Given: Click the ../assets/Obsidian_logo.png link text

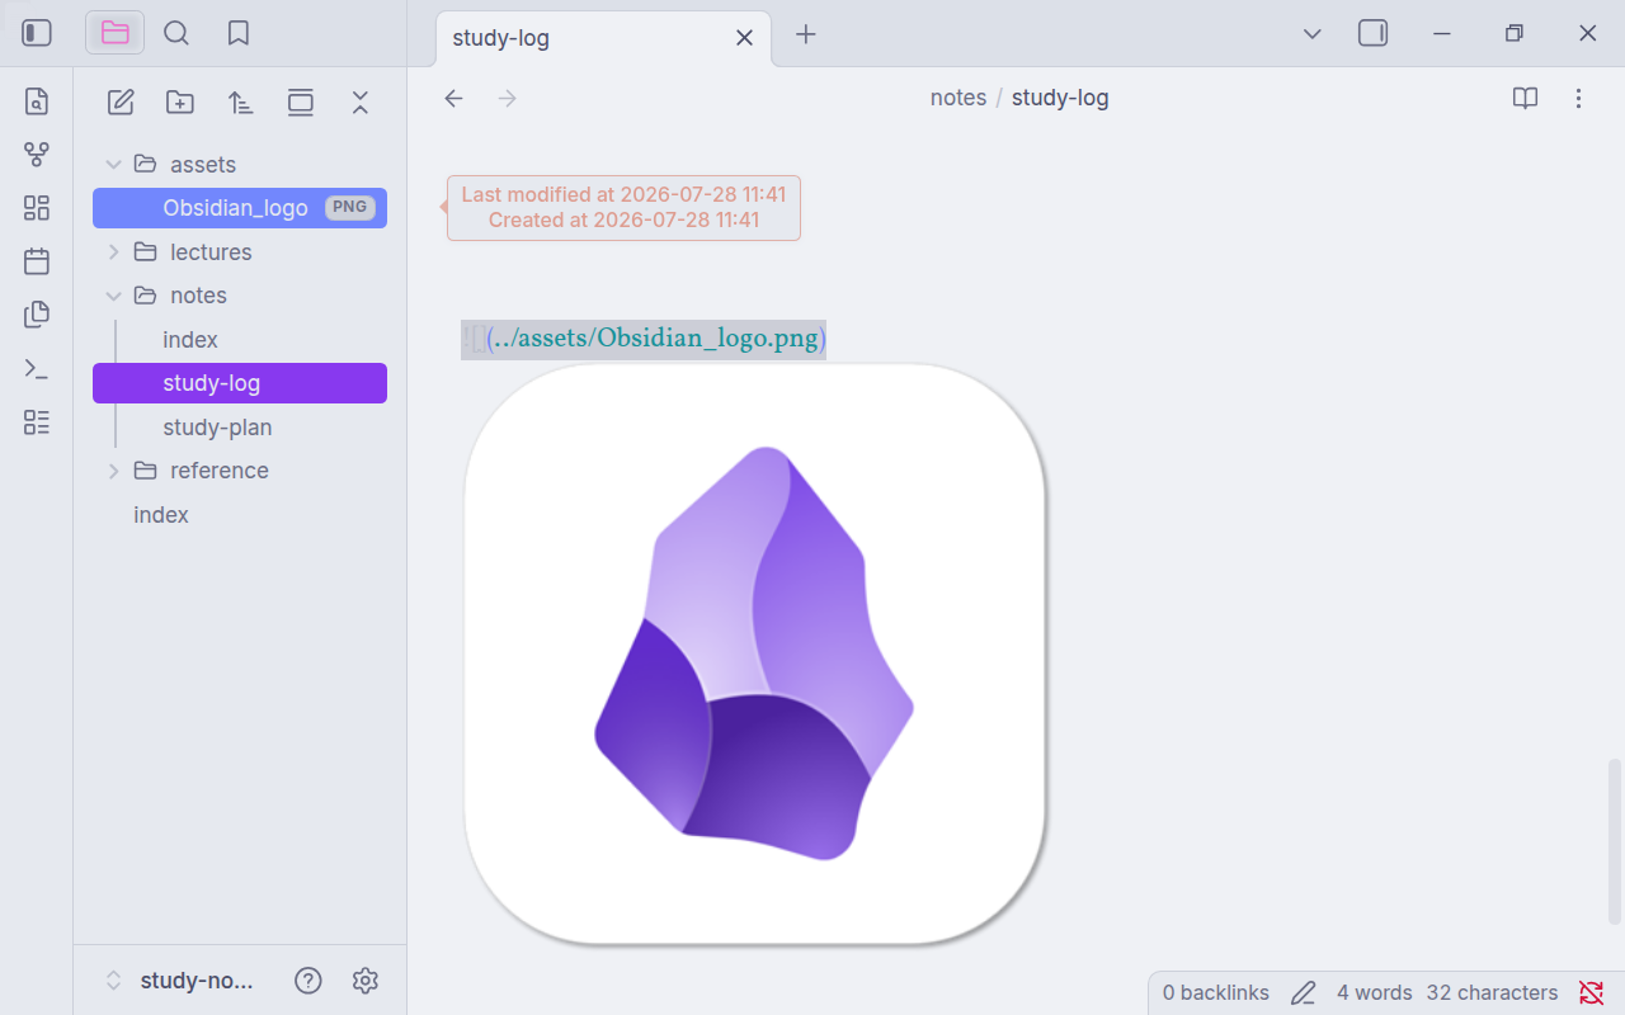Looking at the screenshot, I should point(657,339).
